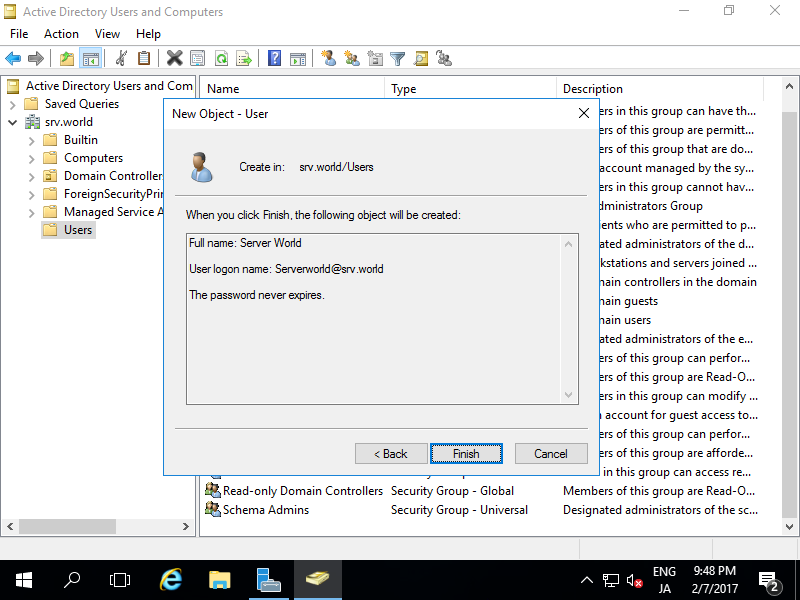Click the gray Forward arrow in toolbar
The height and width of the screenshot is (600, 800).
(36, 58)
